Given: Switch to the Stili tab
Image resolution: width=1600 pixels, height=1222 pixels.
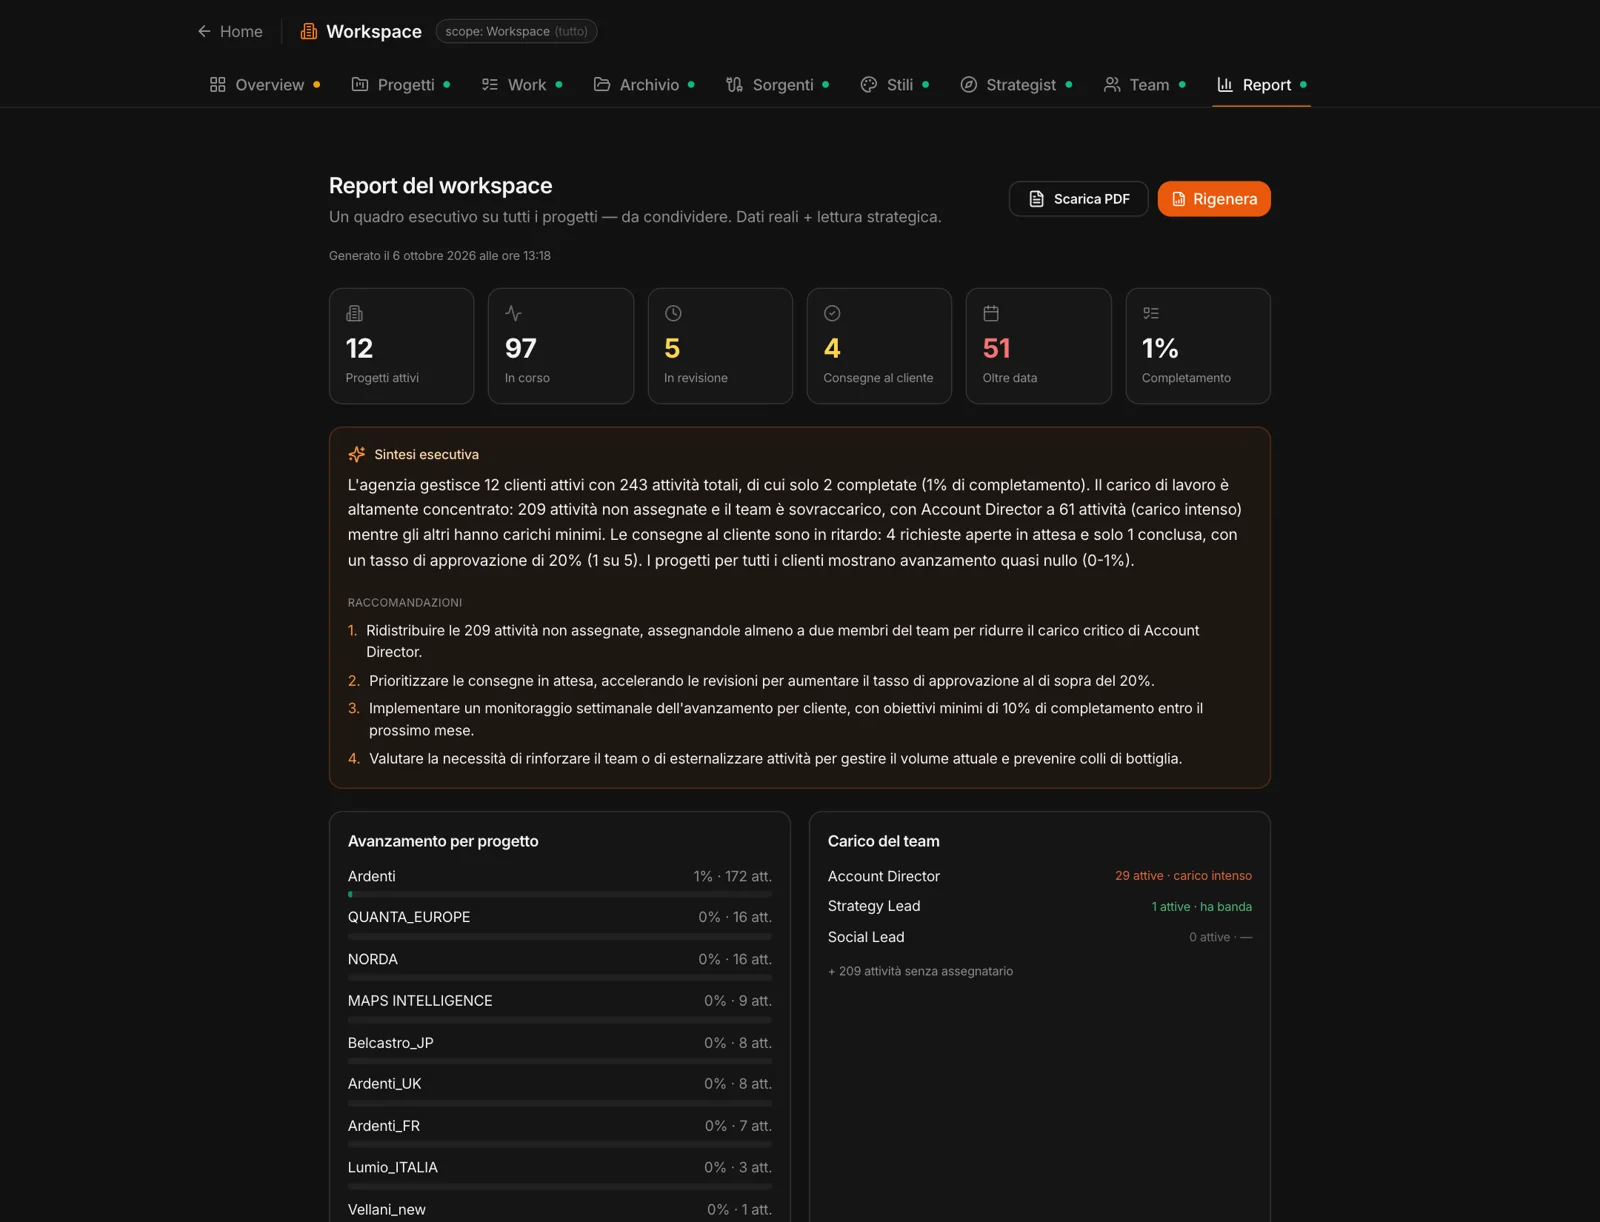Looking at the screenshot, I should coord(894,85).
